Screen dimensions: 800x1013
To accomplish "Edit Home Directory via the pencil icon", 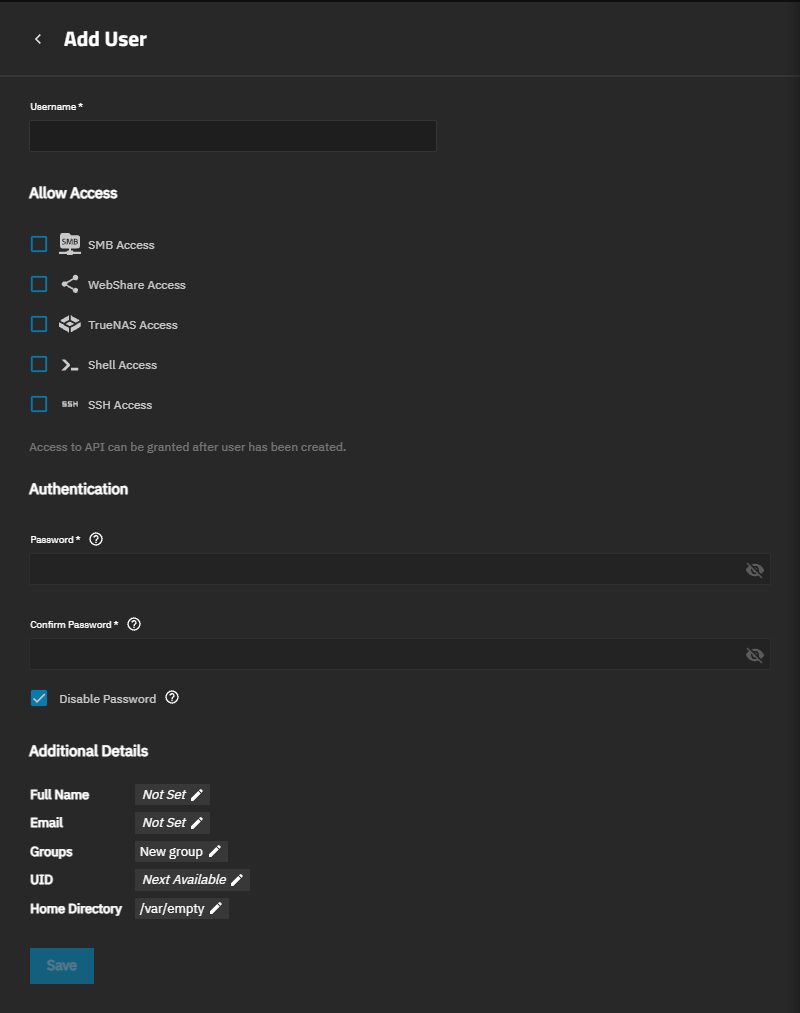I will (216, 908).
